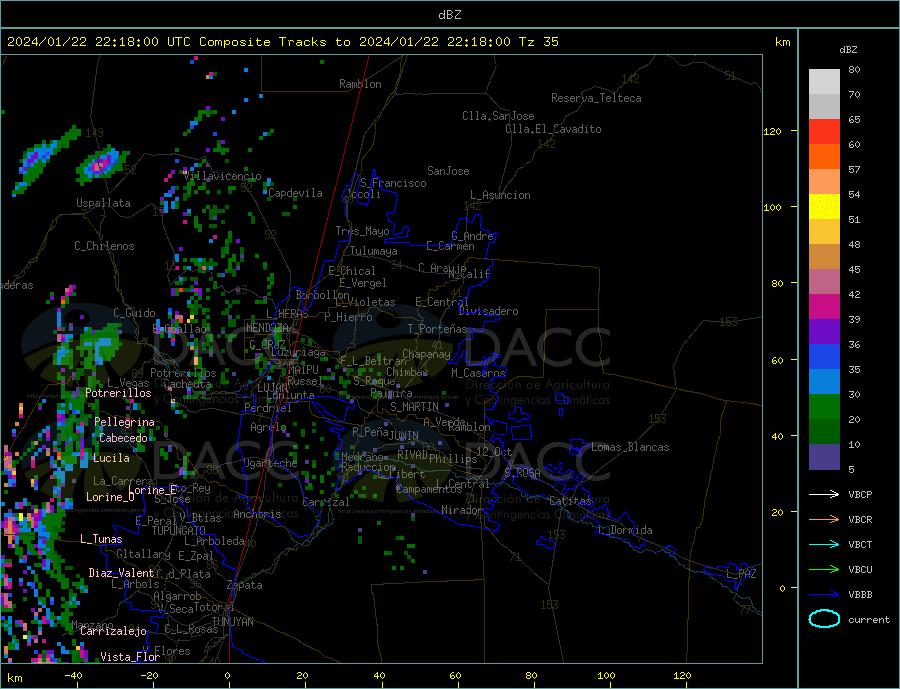Click the Tres_Mayo map label
This screenshot has height=689, width=900.
[362, 231]
